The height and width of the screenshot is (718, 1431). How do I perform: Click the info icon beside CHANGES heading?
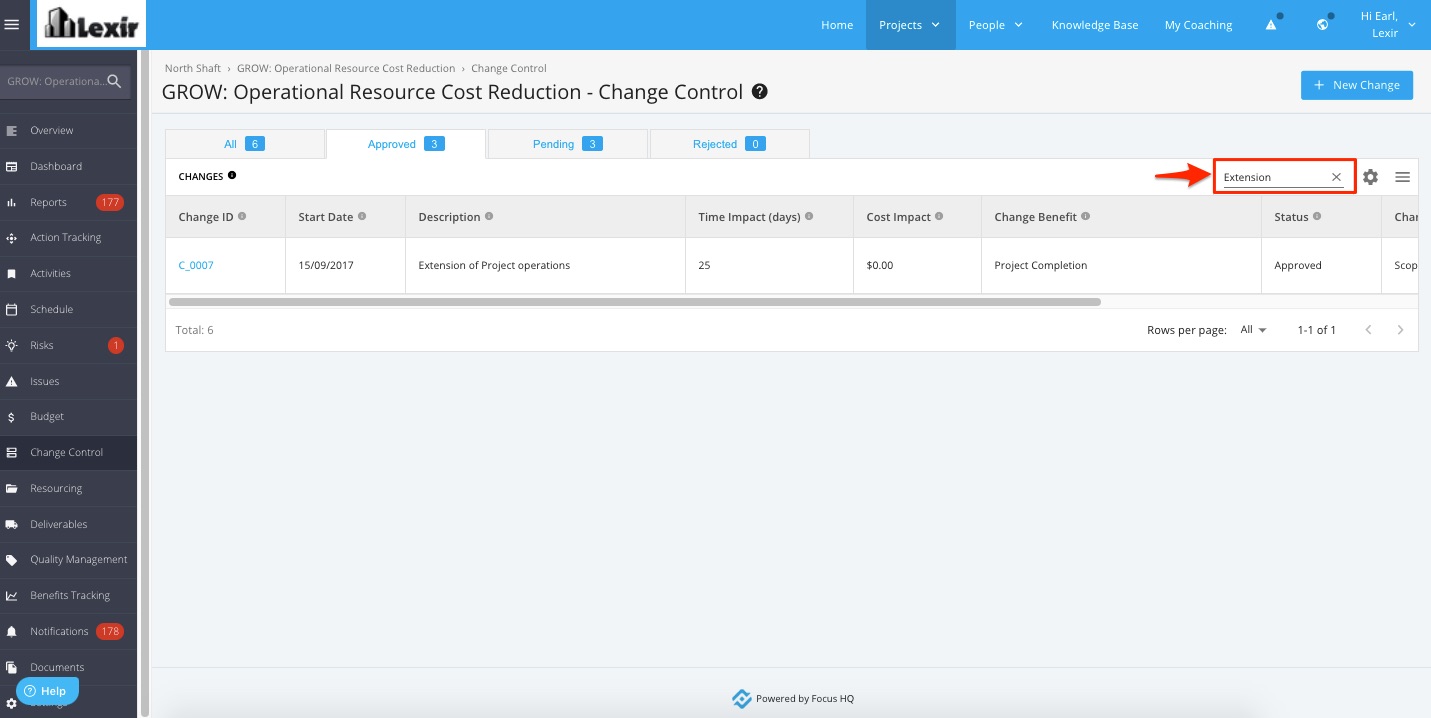pos(232,175)
